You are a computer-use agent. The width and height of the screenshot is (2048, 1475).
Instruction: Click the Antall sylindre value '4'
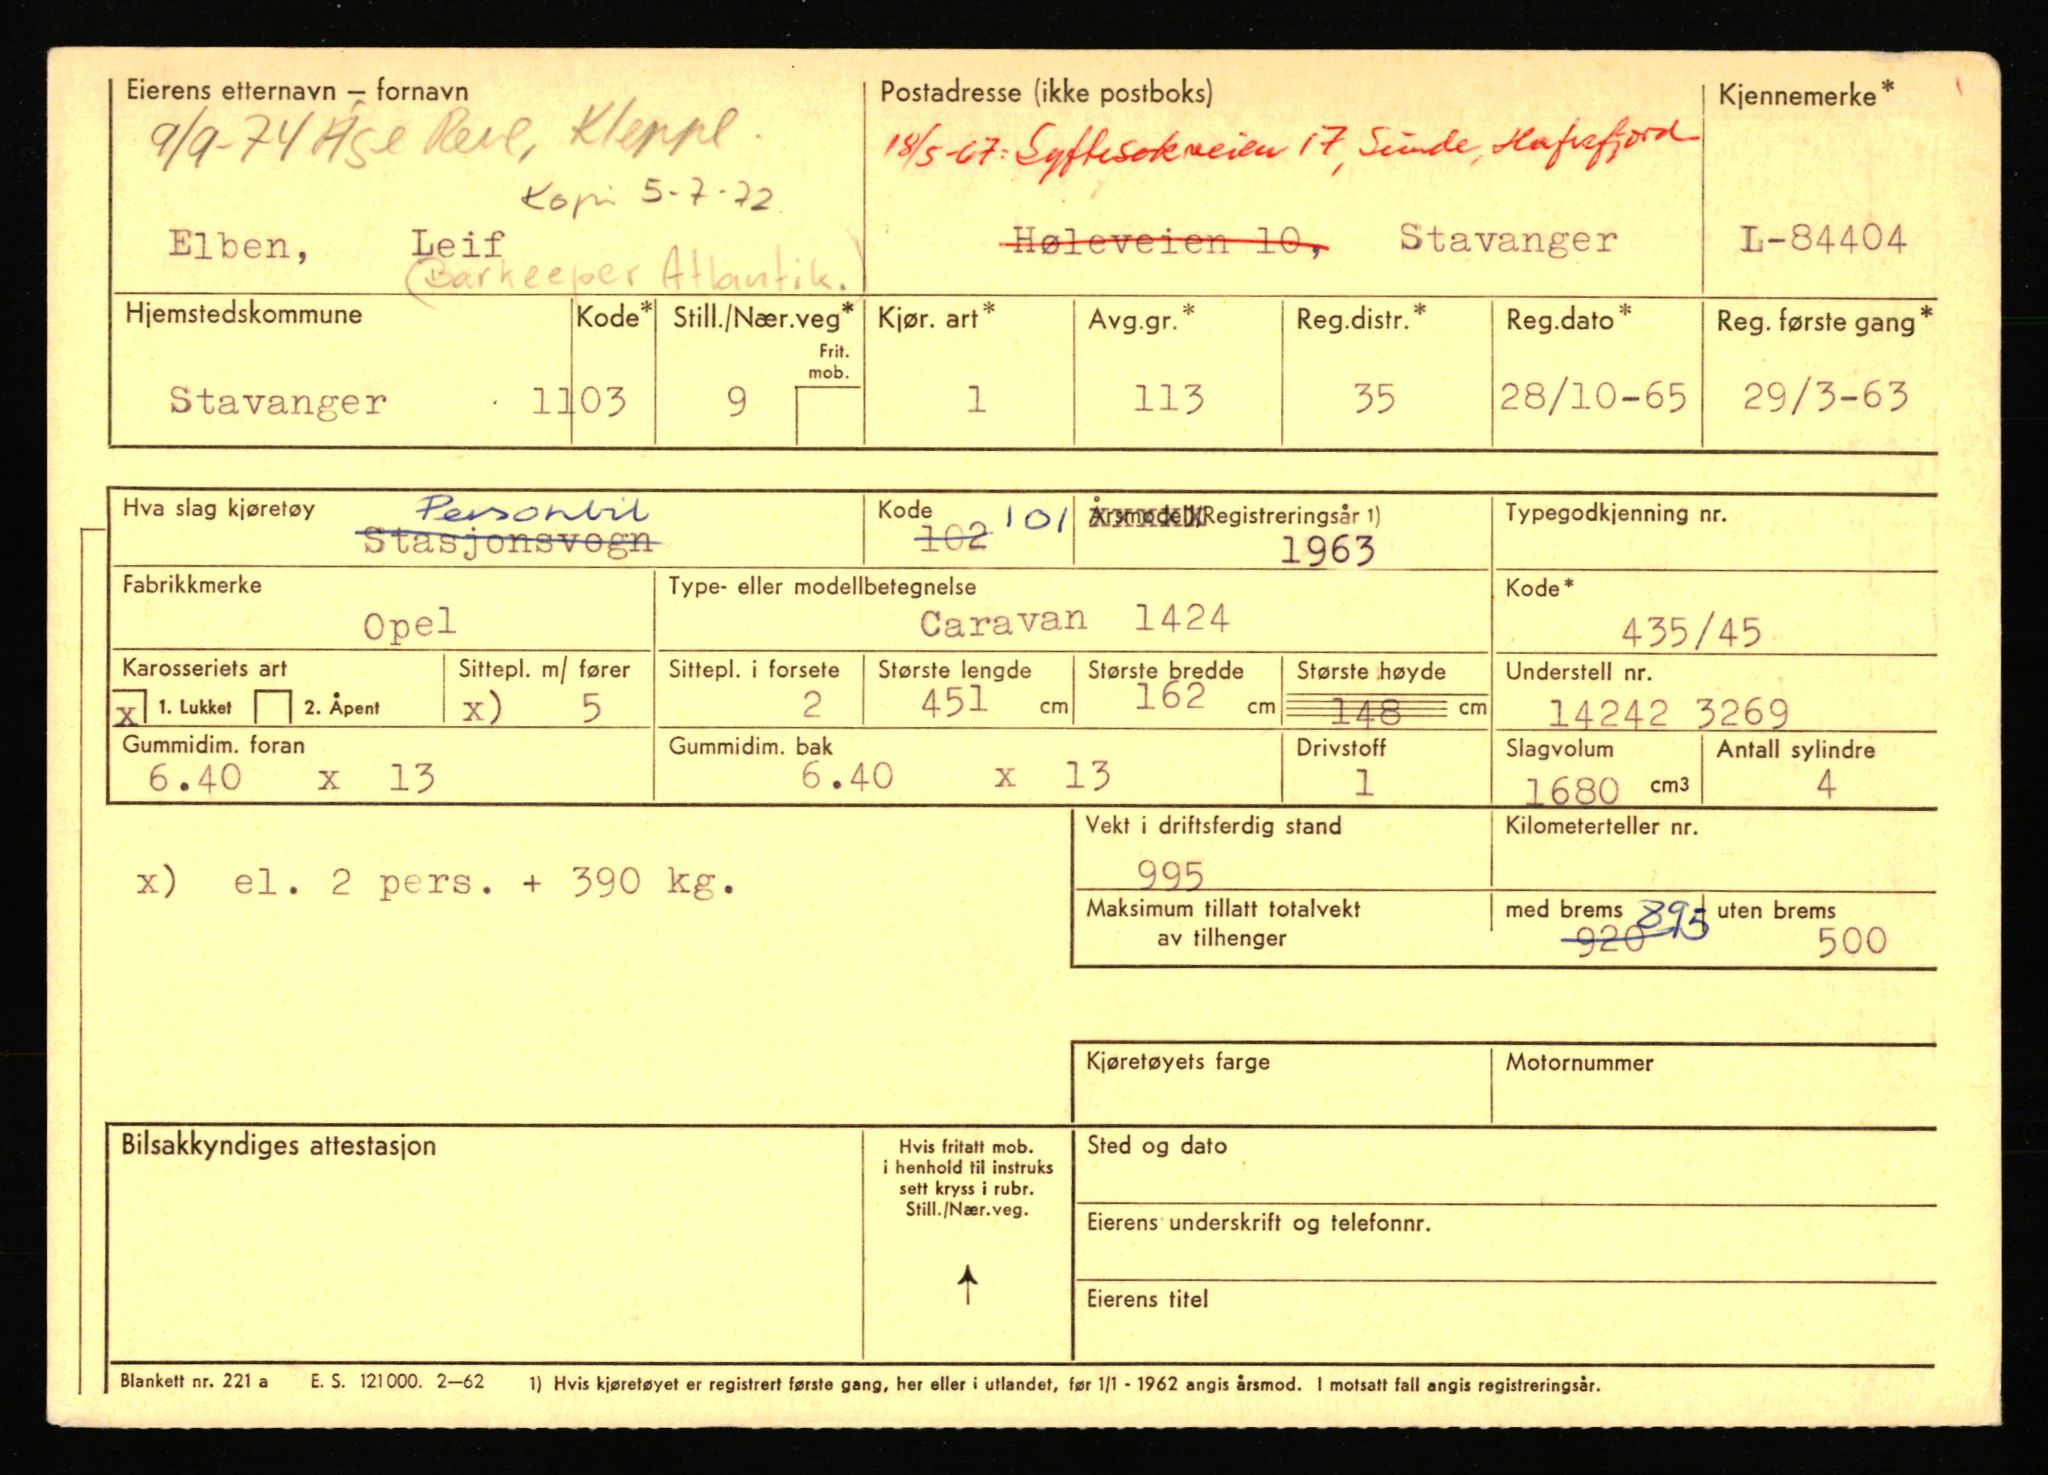point(1826,785)
